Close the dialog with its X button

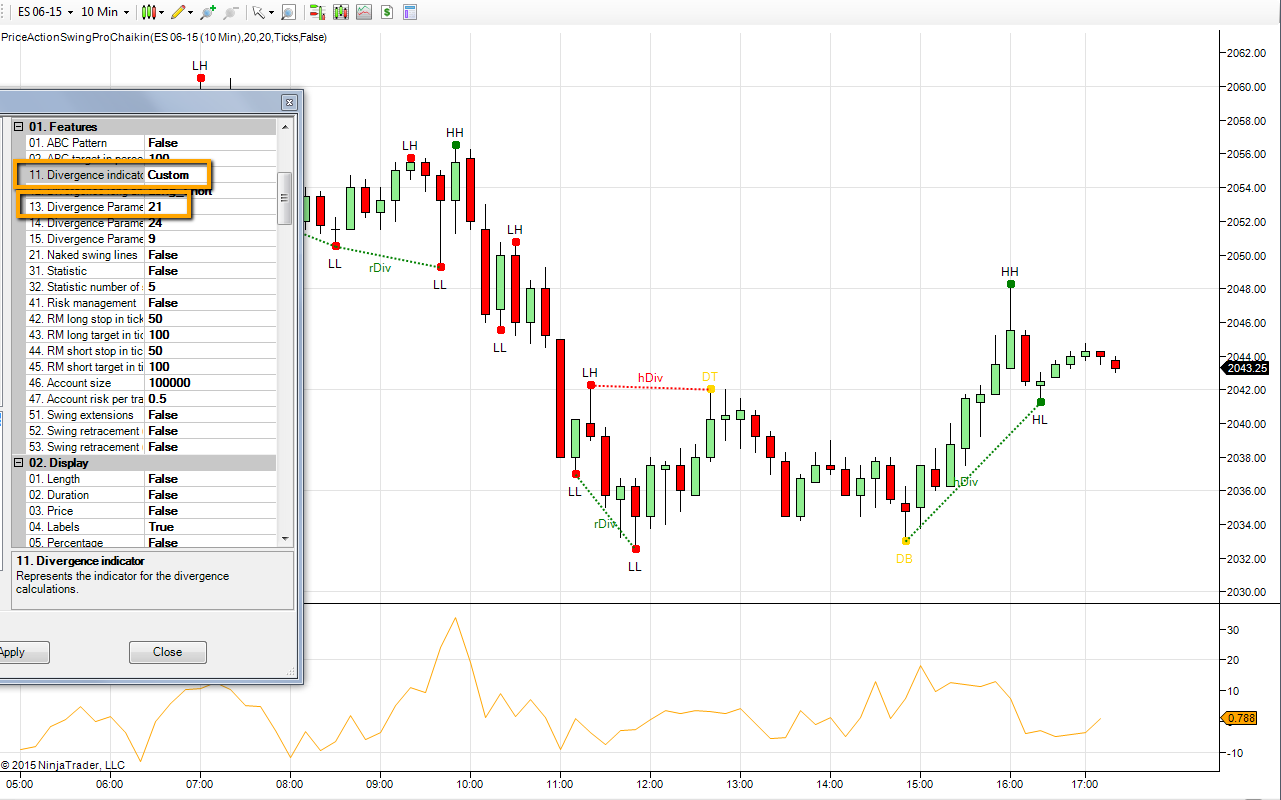point(288,102)
